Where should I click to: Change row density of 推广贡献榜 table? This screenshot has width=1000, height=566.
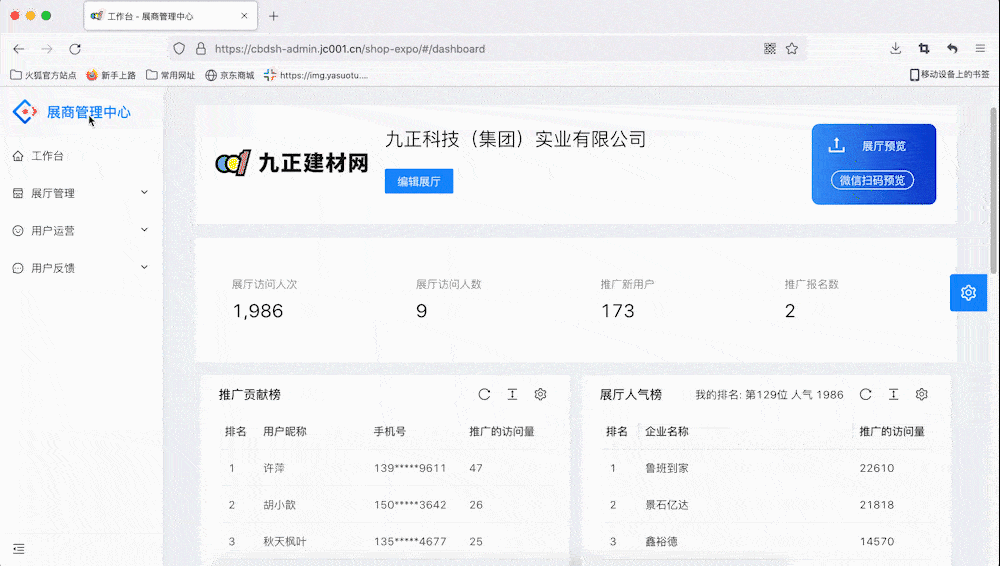[512, 395]
